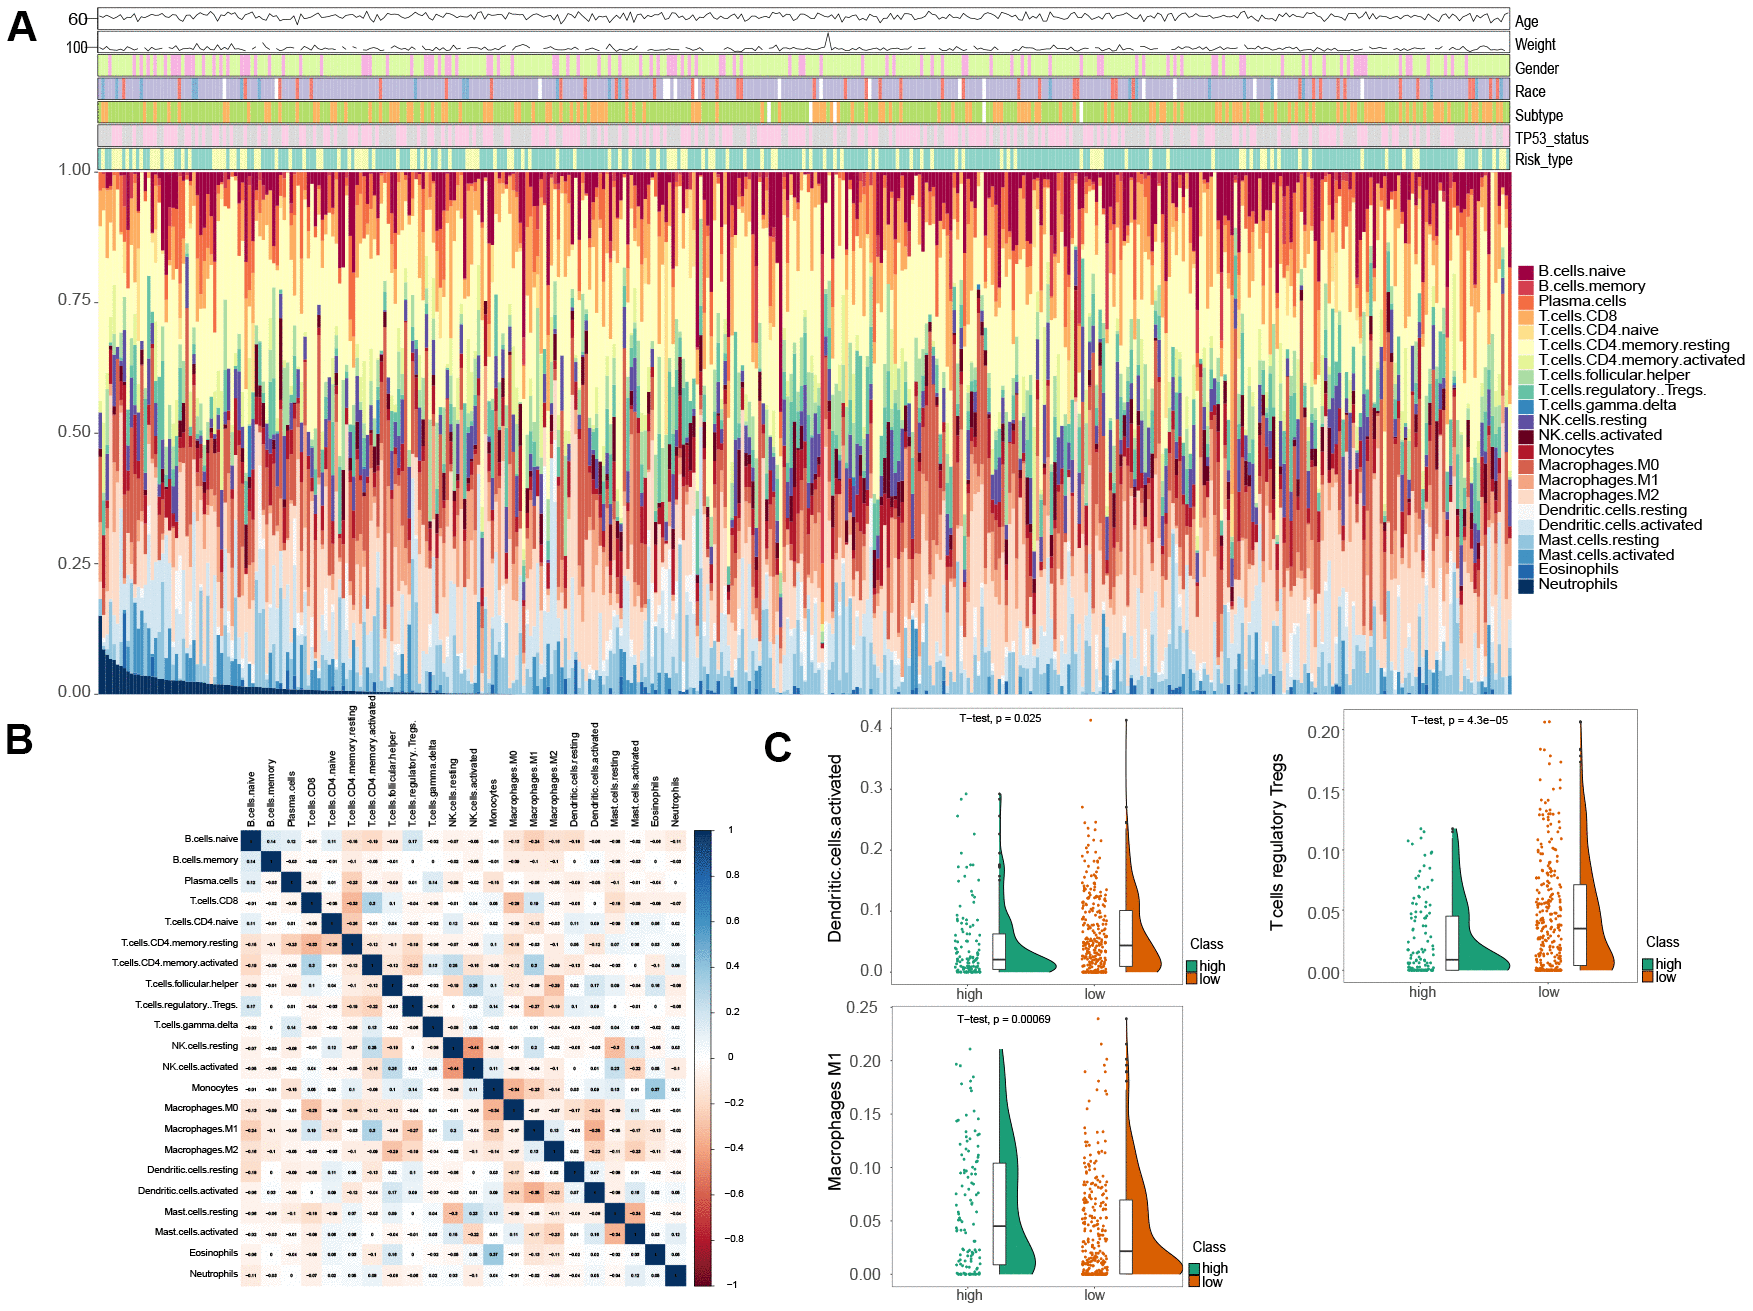
Task: Click the Dendritic.cells.activated y-axis title in panel C
Action: point(835,848)
